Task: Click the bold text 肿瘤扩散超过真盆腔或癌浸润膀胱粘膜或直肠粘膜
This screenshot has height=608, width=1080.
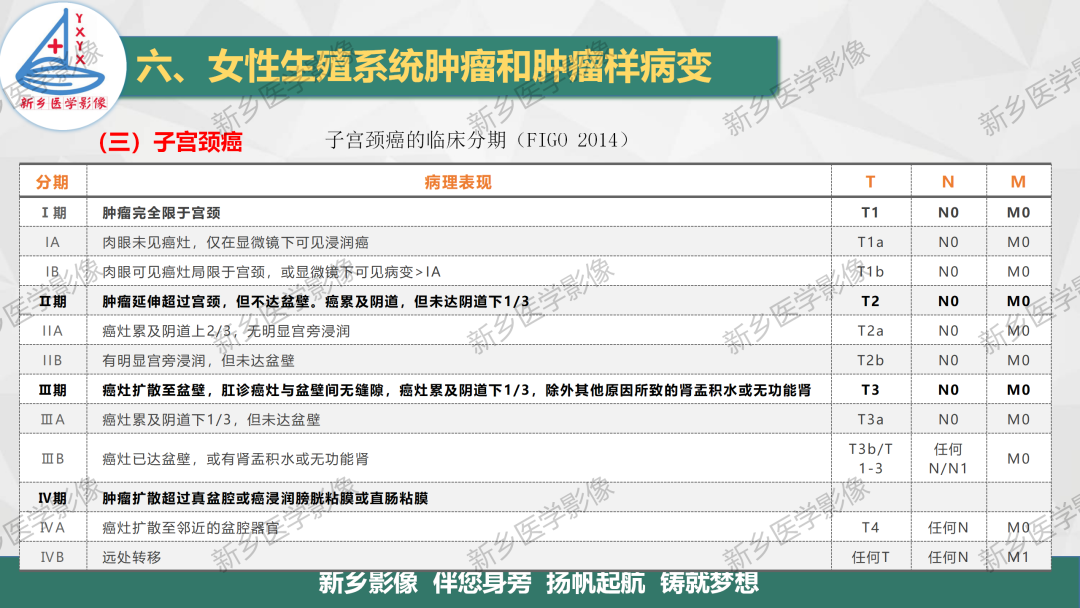Action: pyautogui.click(x=265, y=499)
